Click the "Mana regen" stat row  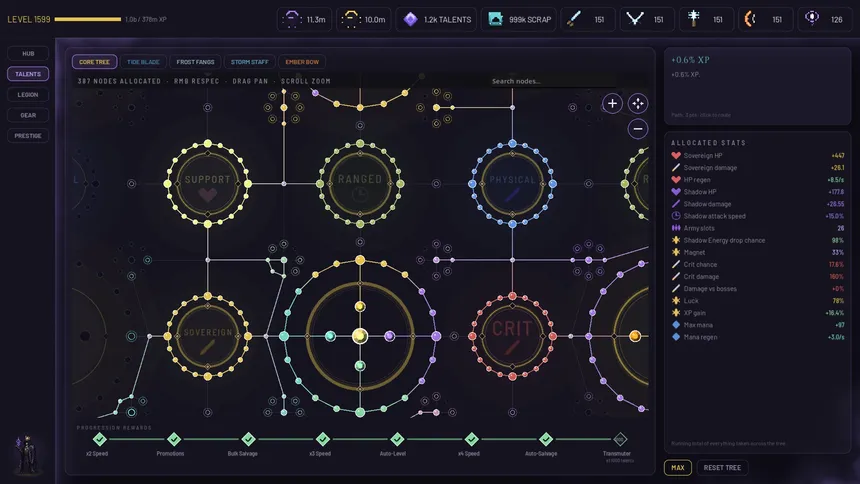point(757,337)
